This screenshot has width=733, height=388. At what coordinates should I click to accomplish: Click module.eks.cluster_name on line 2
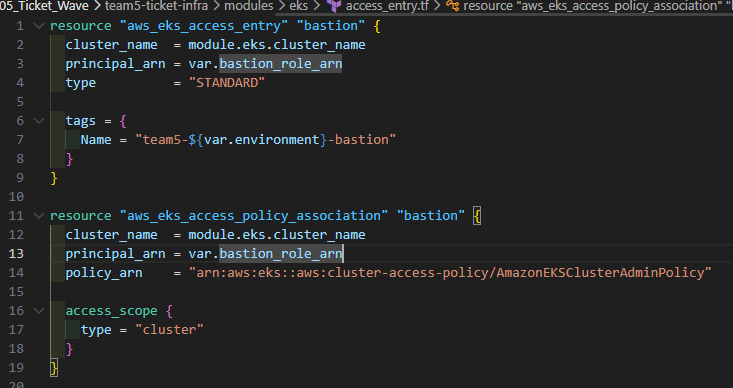pyautogui.click(x=277, y=45)
